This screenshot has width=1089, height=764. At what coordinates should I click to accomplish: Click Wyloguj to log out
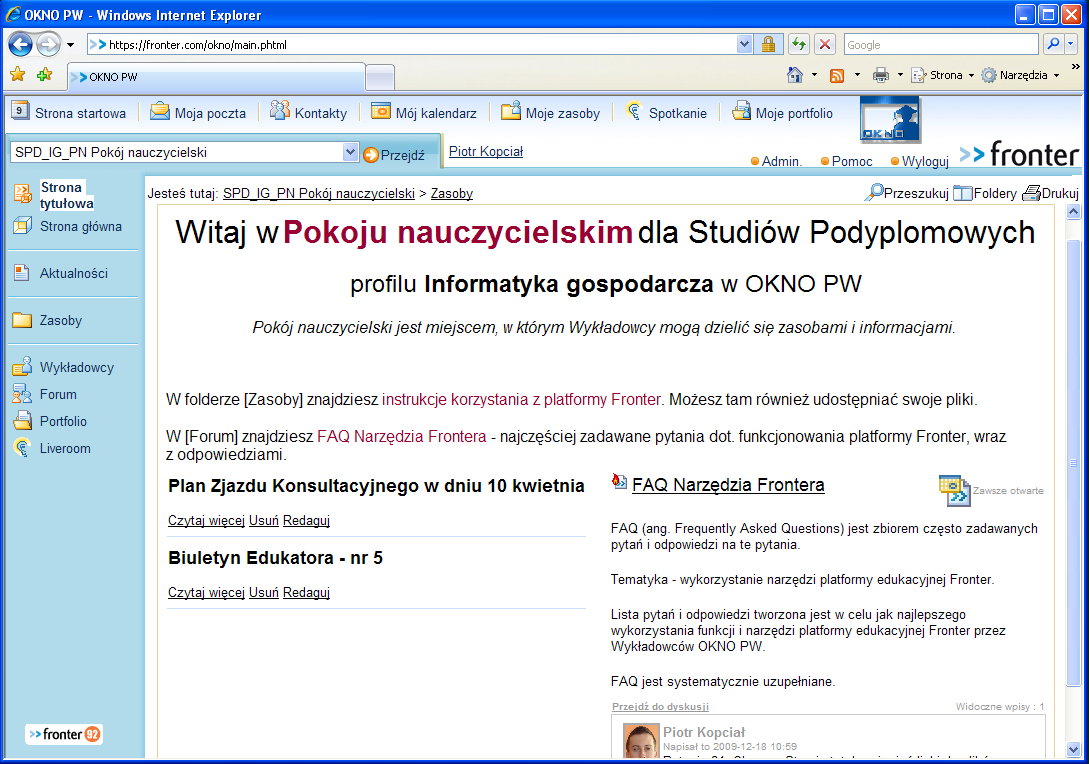pos(920,161)
